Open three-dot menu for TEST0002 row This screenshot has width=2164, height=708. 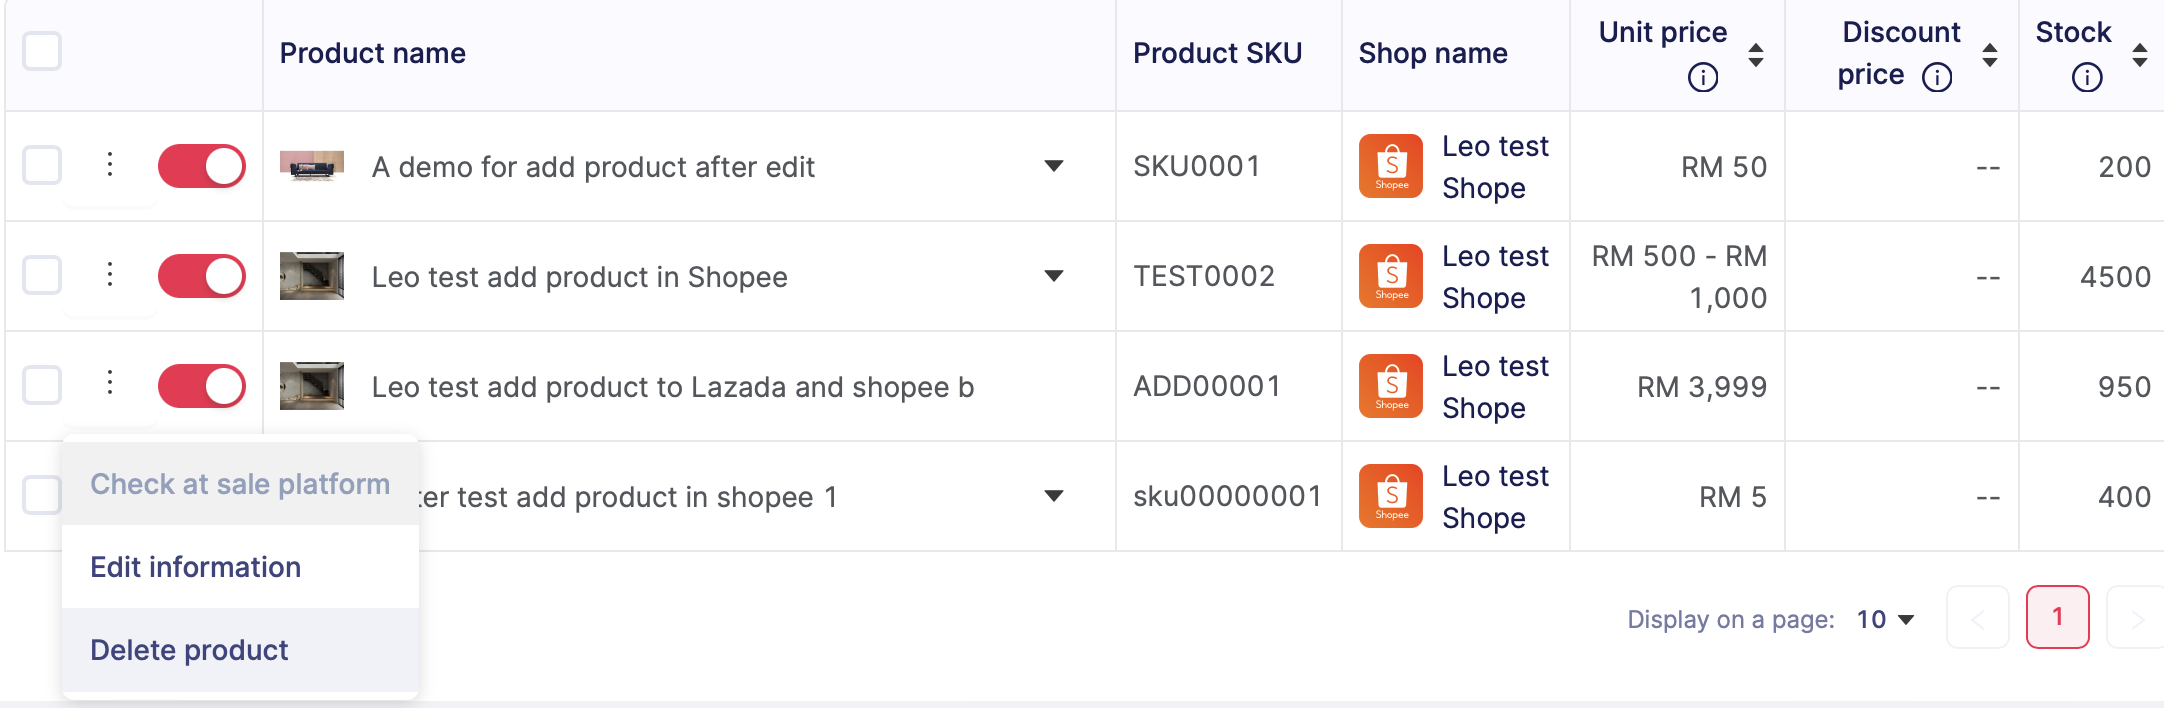pos(110,274)
